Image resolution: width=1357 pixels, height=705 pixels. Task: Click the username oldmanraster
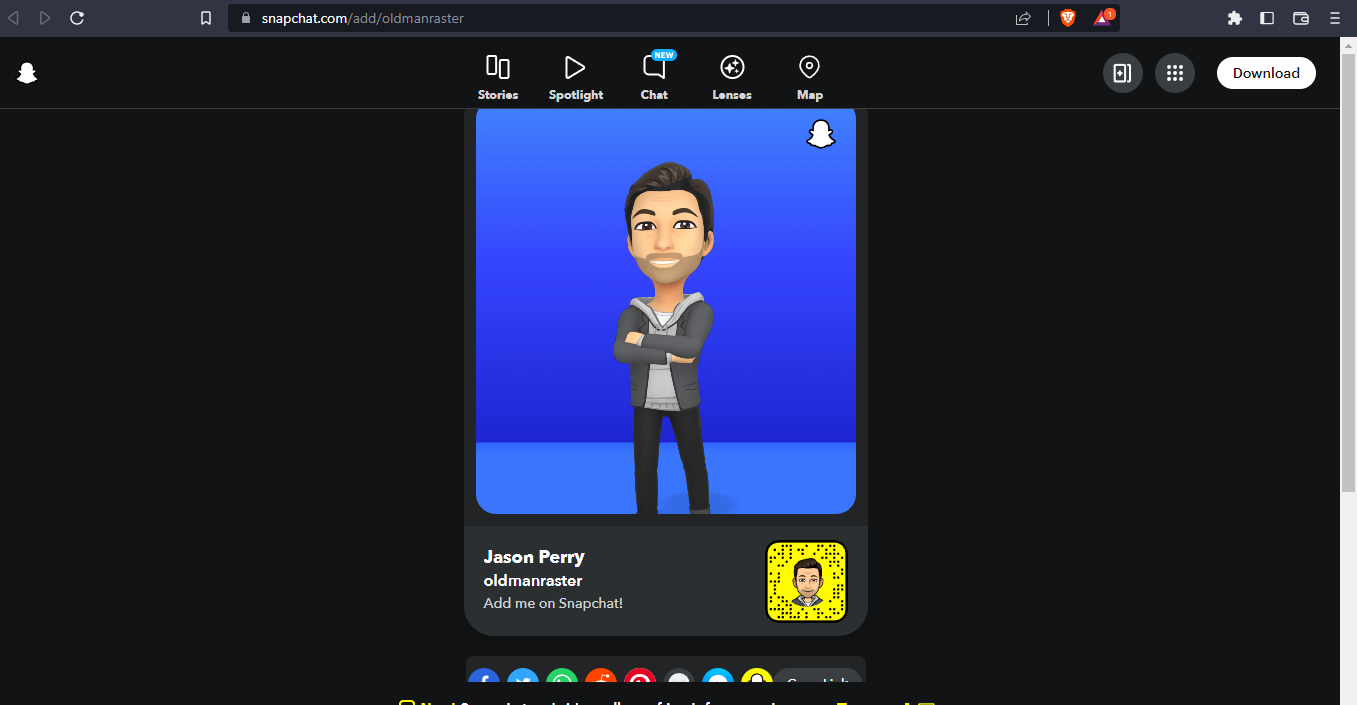(533, 580)
